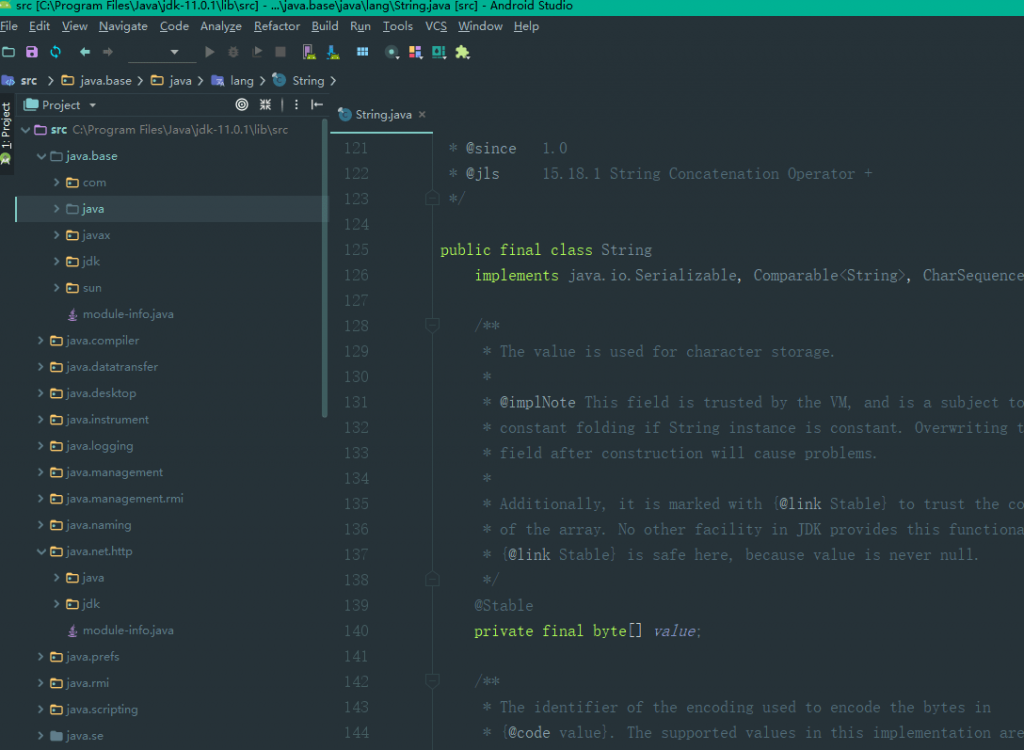Viewport: 1024px width, 750px height.
Task: Select the java folder under java.base
Action: pos(170,209)
